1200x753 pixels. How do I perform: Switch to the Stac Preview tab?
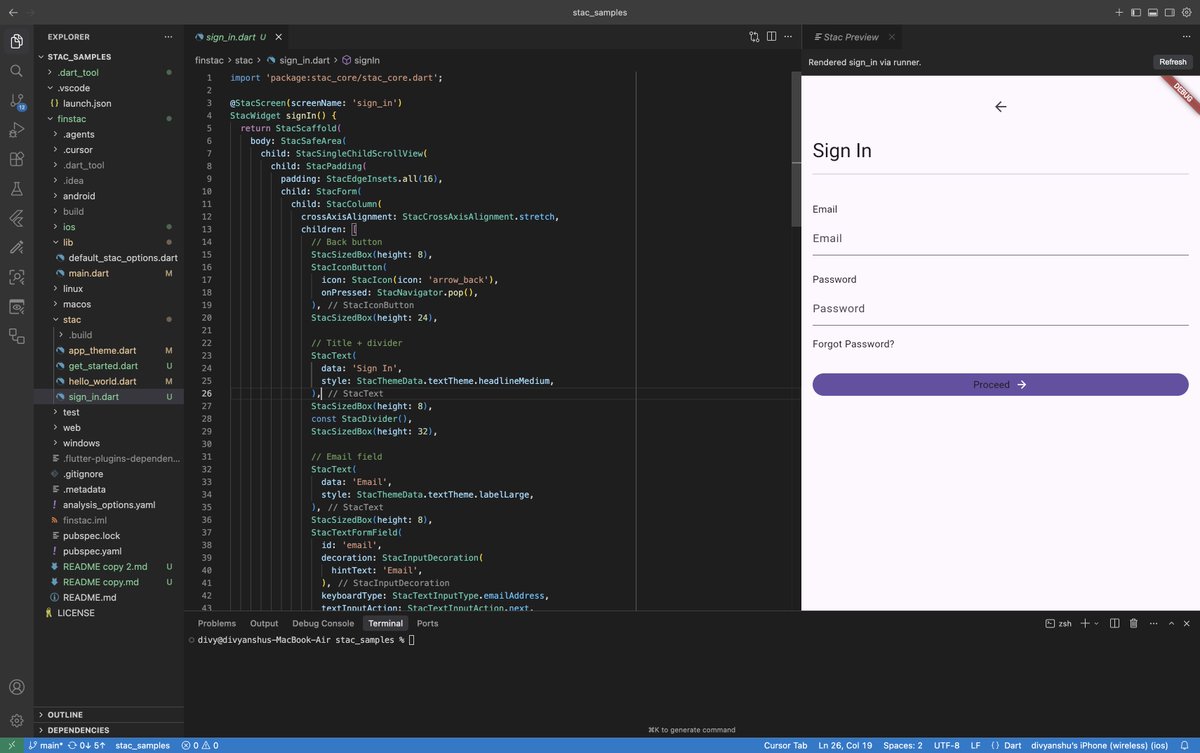coord(853,36)
